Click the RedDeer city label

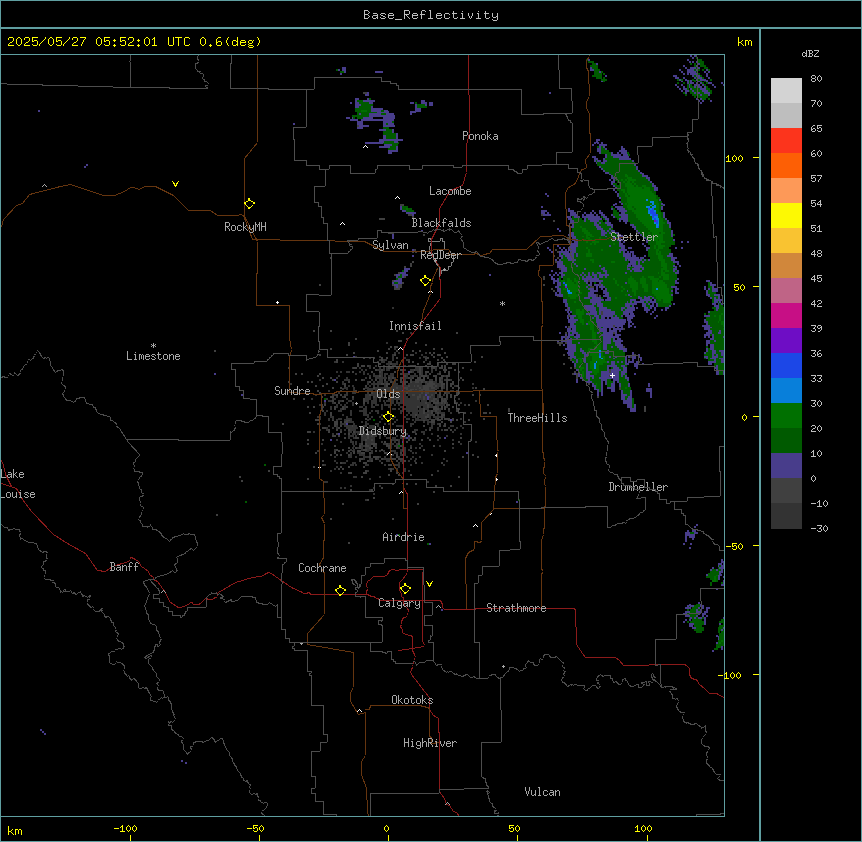click(440, 255)
